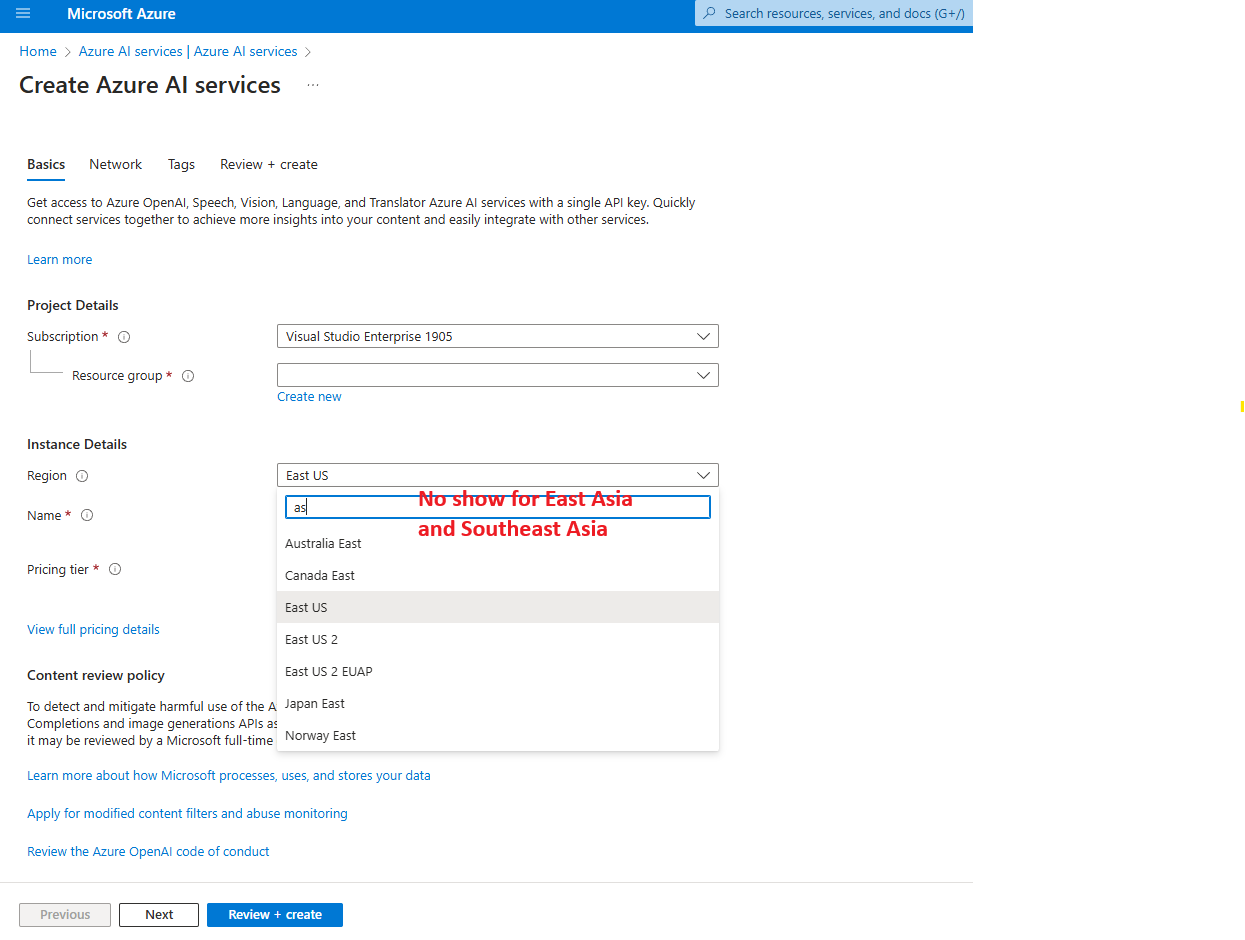Click the Next button

[x=159, y=914]
